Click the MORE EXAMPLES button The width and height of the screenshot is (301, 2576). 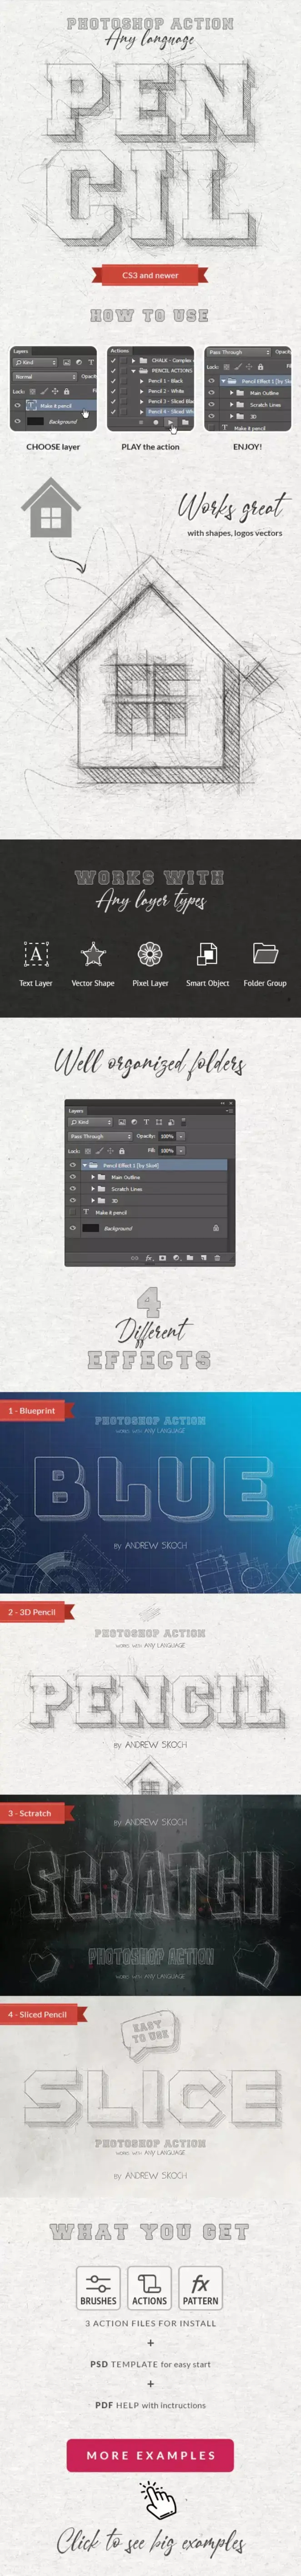150,2455
